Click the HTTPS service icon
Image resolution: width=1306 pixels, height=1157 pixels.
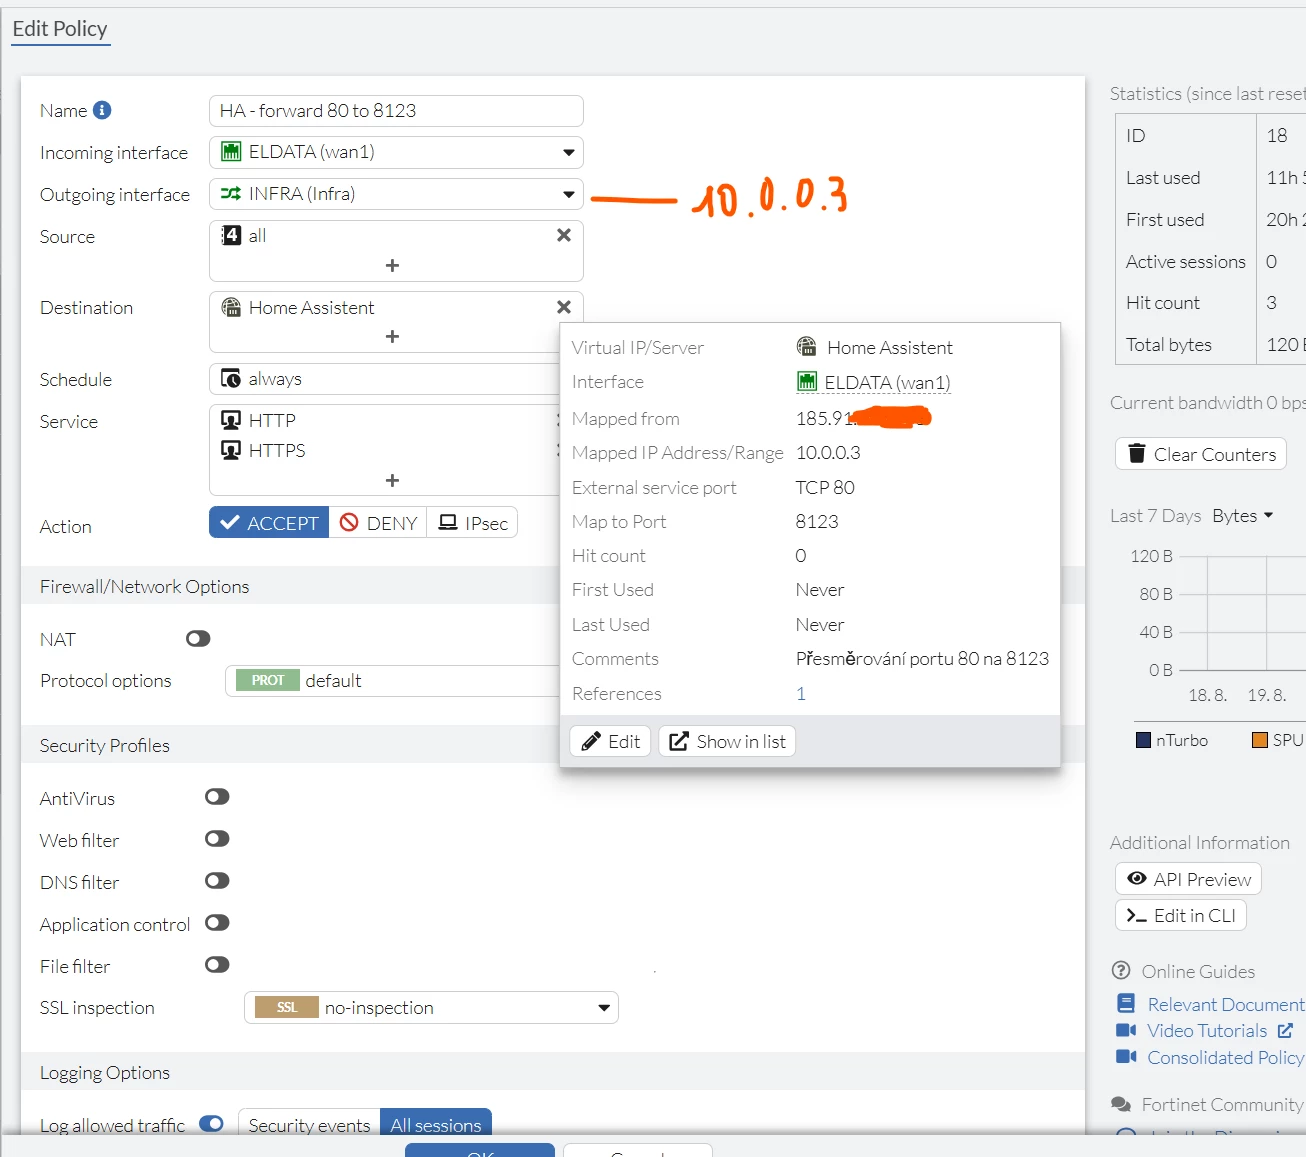click(231, 450)
